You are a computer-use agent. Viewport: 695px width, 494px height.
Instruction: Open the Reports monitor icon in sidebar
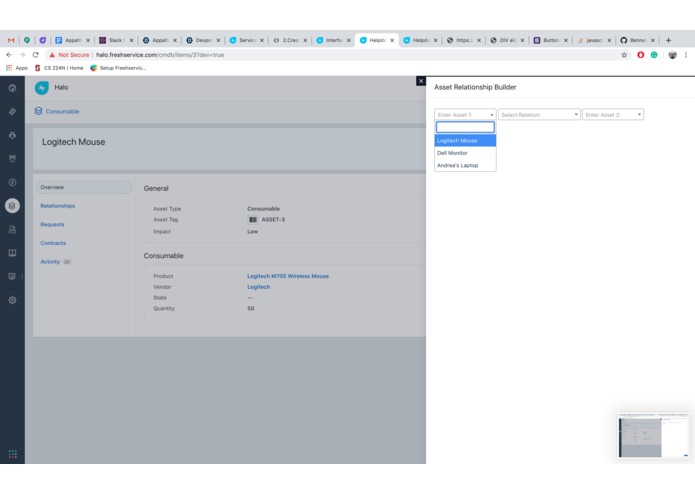[x=12, y=276]
